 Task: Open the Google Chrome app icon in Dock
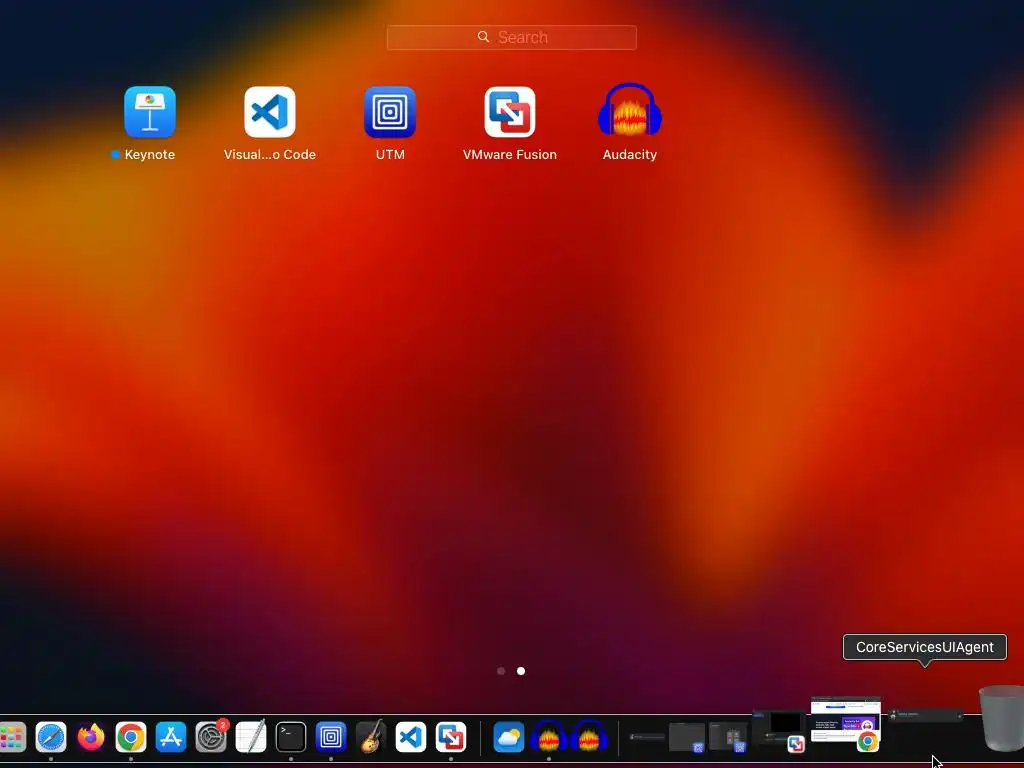point(131,737)
